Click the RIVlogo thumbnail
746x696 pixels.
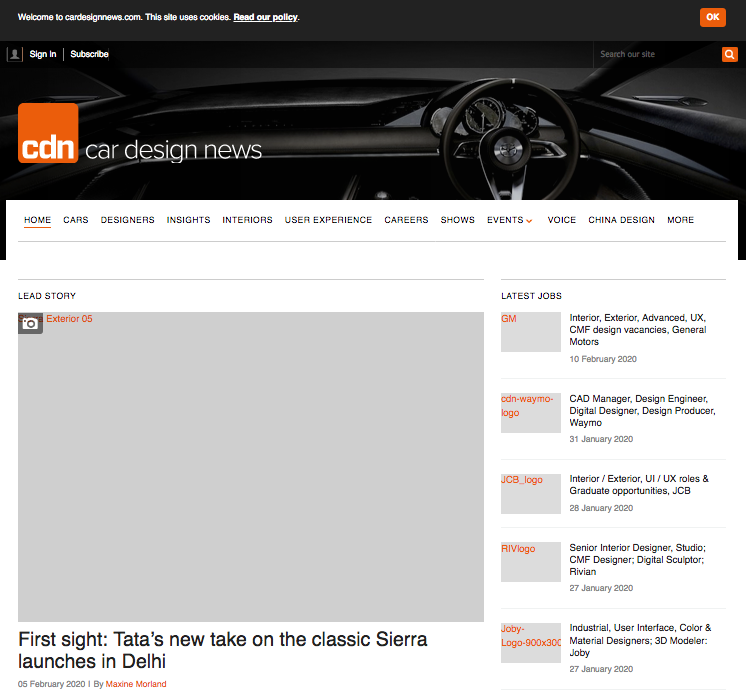coord(531,562)
